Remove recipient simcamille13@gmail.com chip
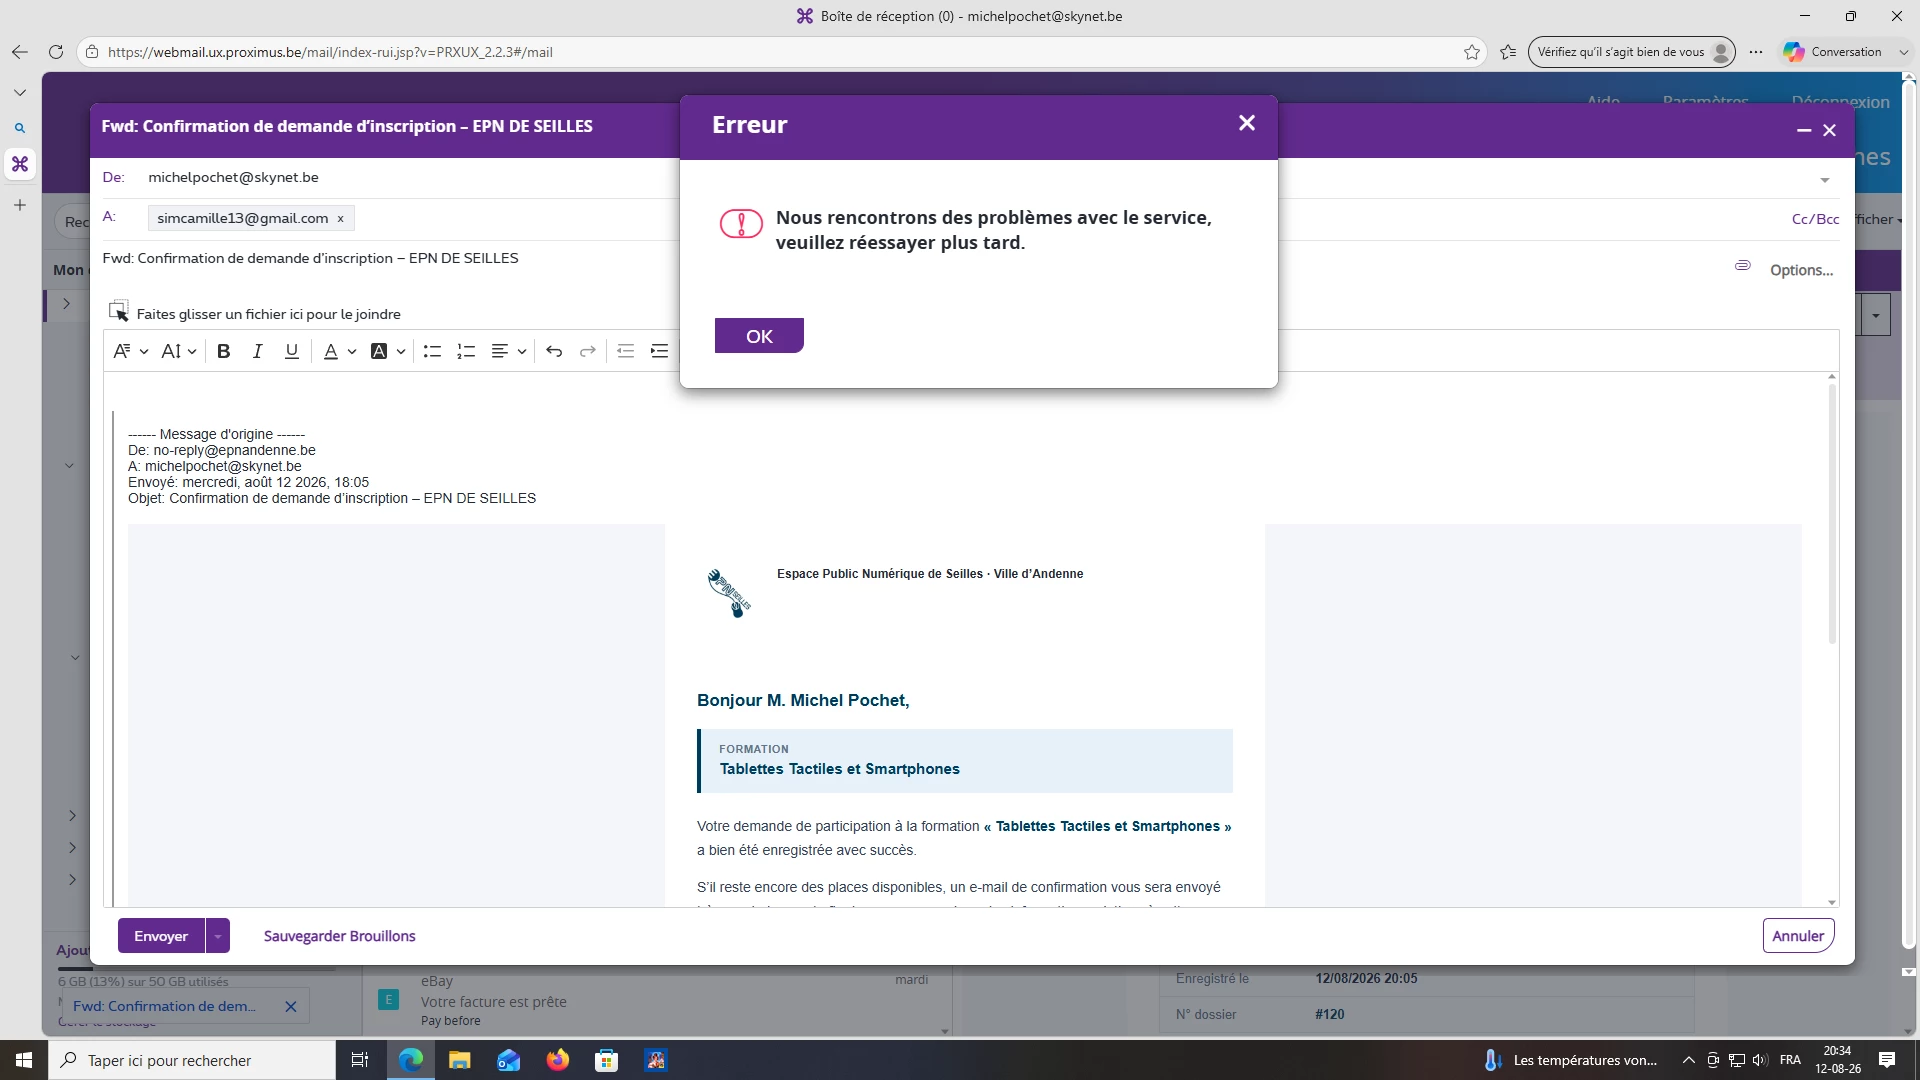The height and width of the screenshot is (1080, 1920). [340, 218]
